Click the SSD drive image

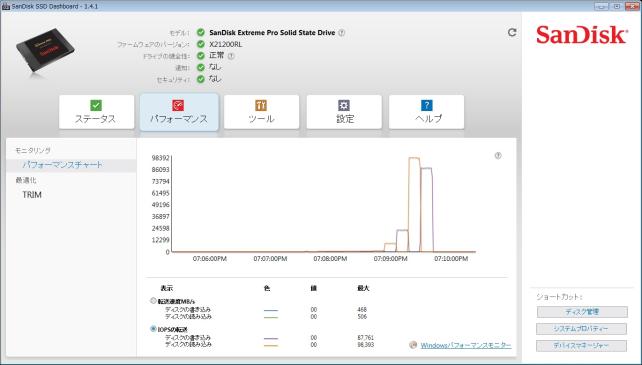pyautogui.click(x=45, y=50)
